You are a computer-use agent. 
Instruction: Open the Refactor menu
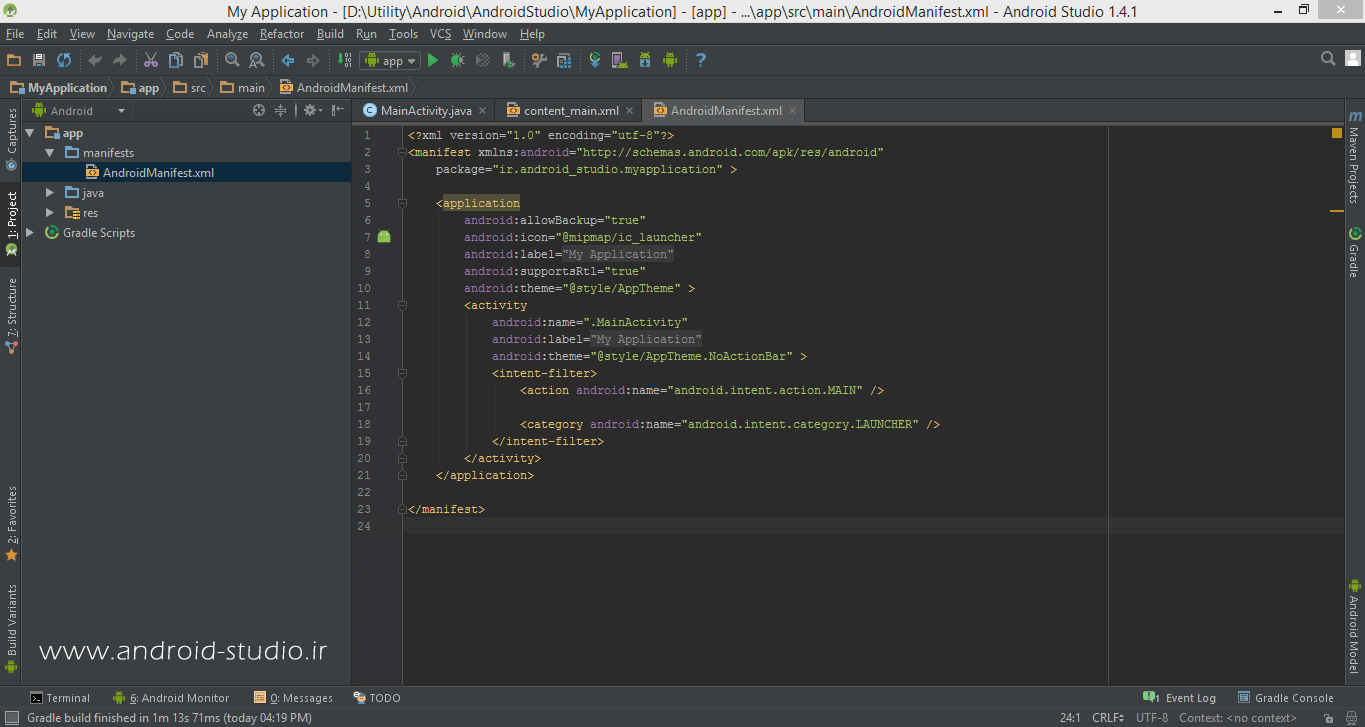pos(282,34)
